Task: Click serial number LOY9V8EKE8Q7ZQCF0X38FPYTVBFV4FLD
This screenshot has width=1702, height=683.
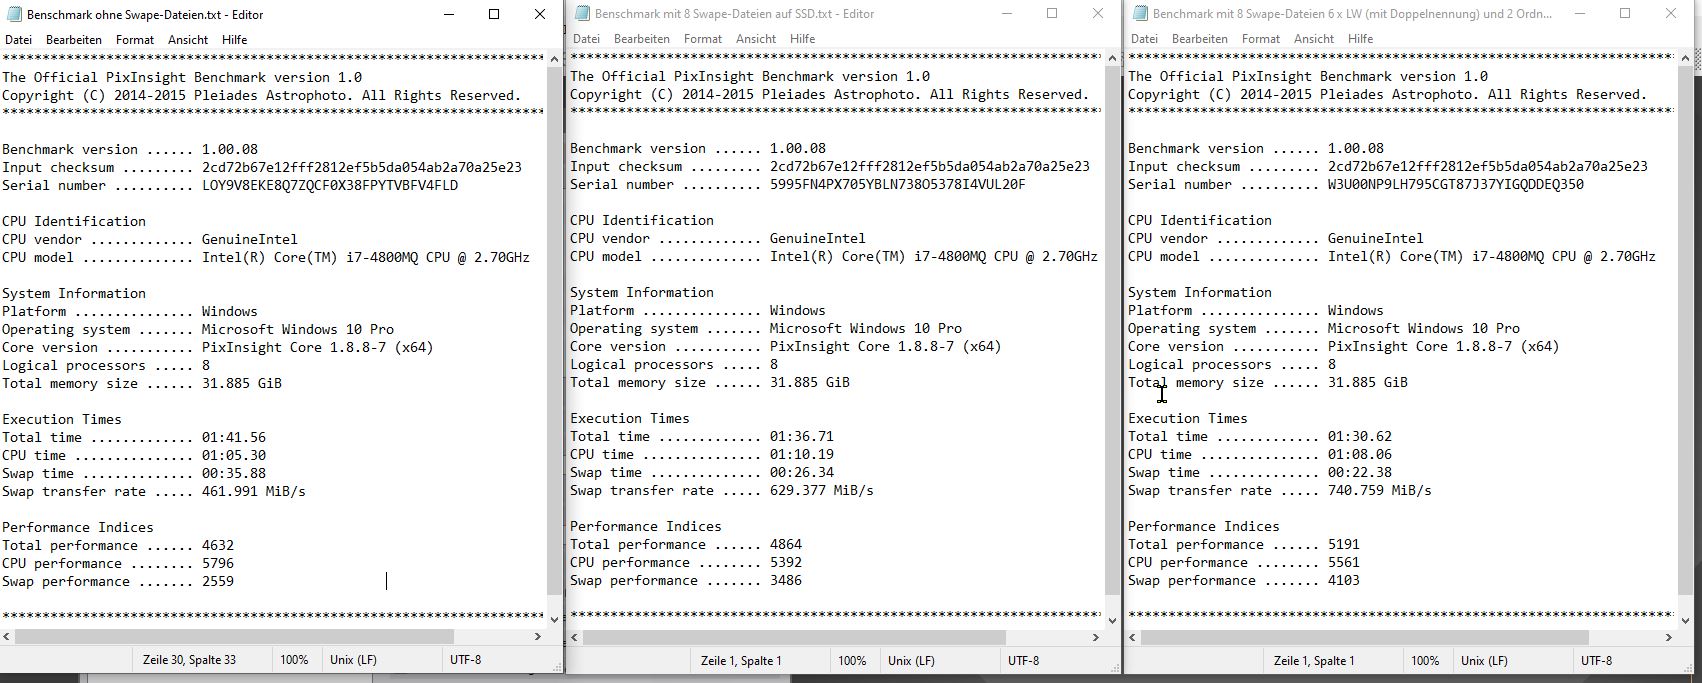Action: point(330,185)
